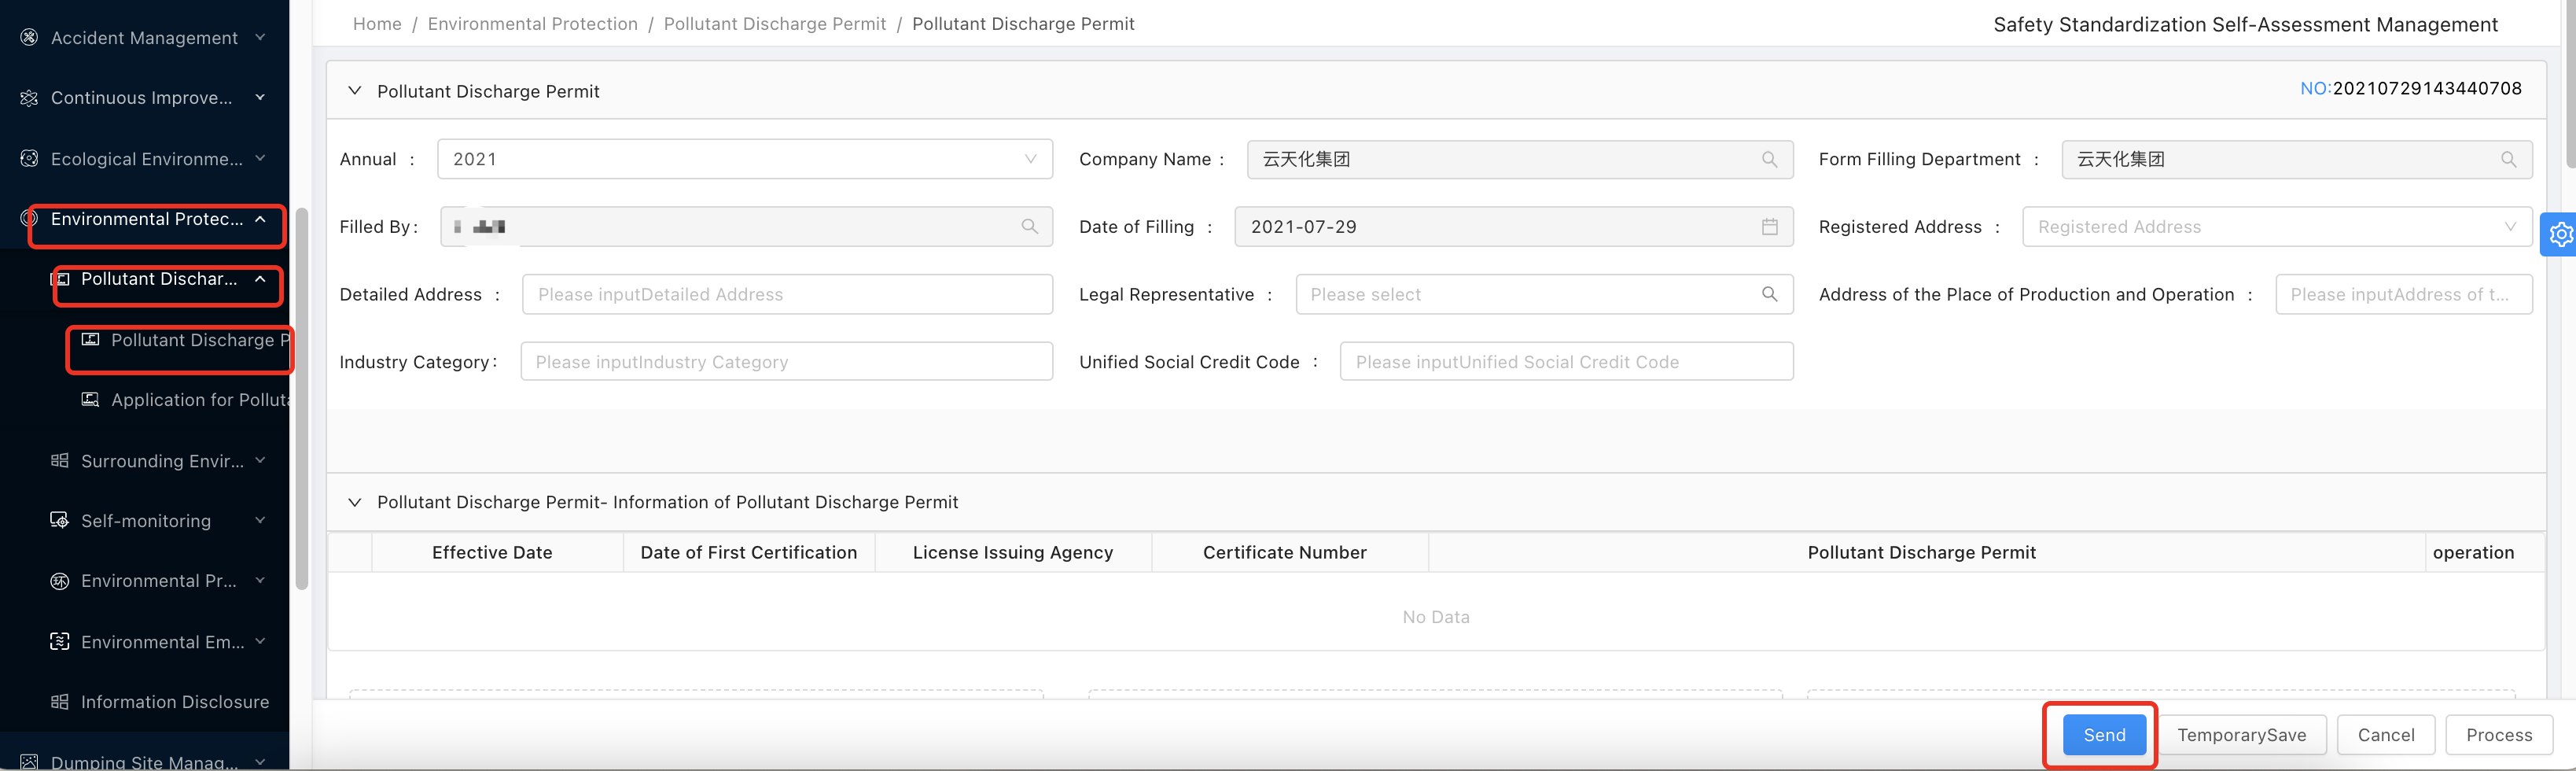Open the blue settings gear panel
The width and height of the screenshot is (2576, 771).
coord(2559,234)
